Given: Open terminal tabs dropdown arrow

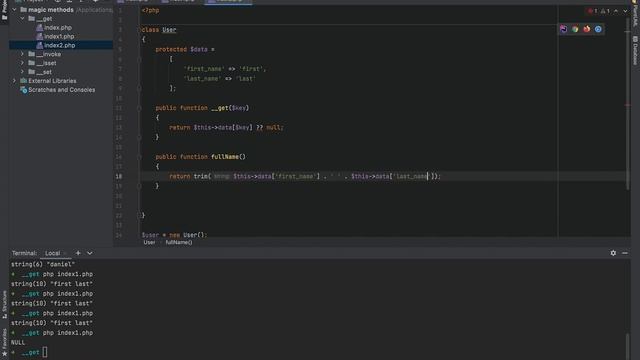Looking at the screenshot, I should (x=89, y=253).
